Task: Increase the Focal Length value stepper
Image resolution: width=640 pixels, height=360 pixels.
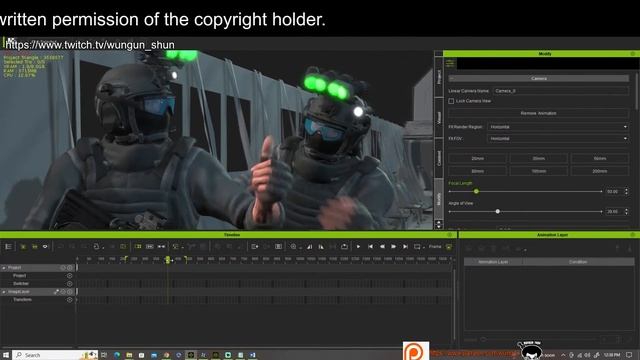Action: (x=627, y=189)
